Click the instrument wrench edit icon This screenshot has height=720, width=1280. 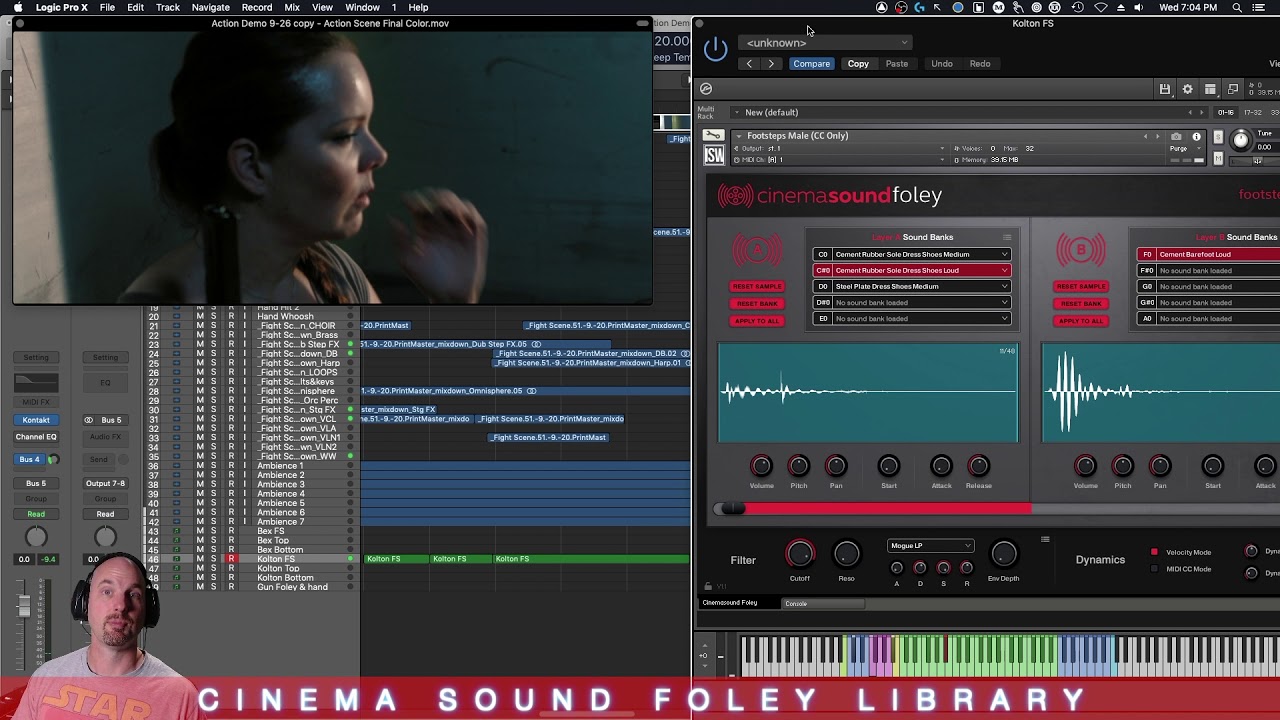tap(713, 136)
